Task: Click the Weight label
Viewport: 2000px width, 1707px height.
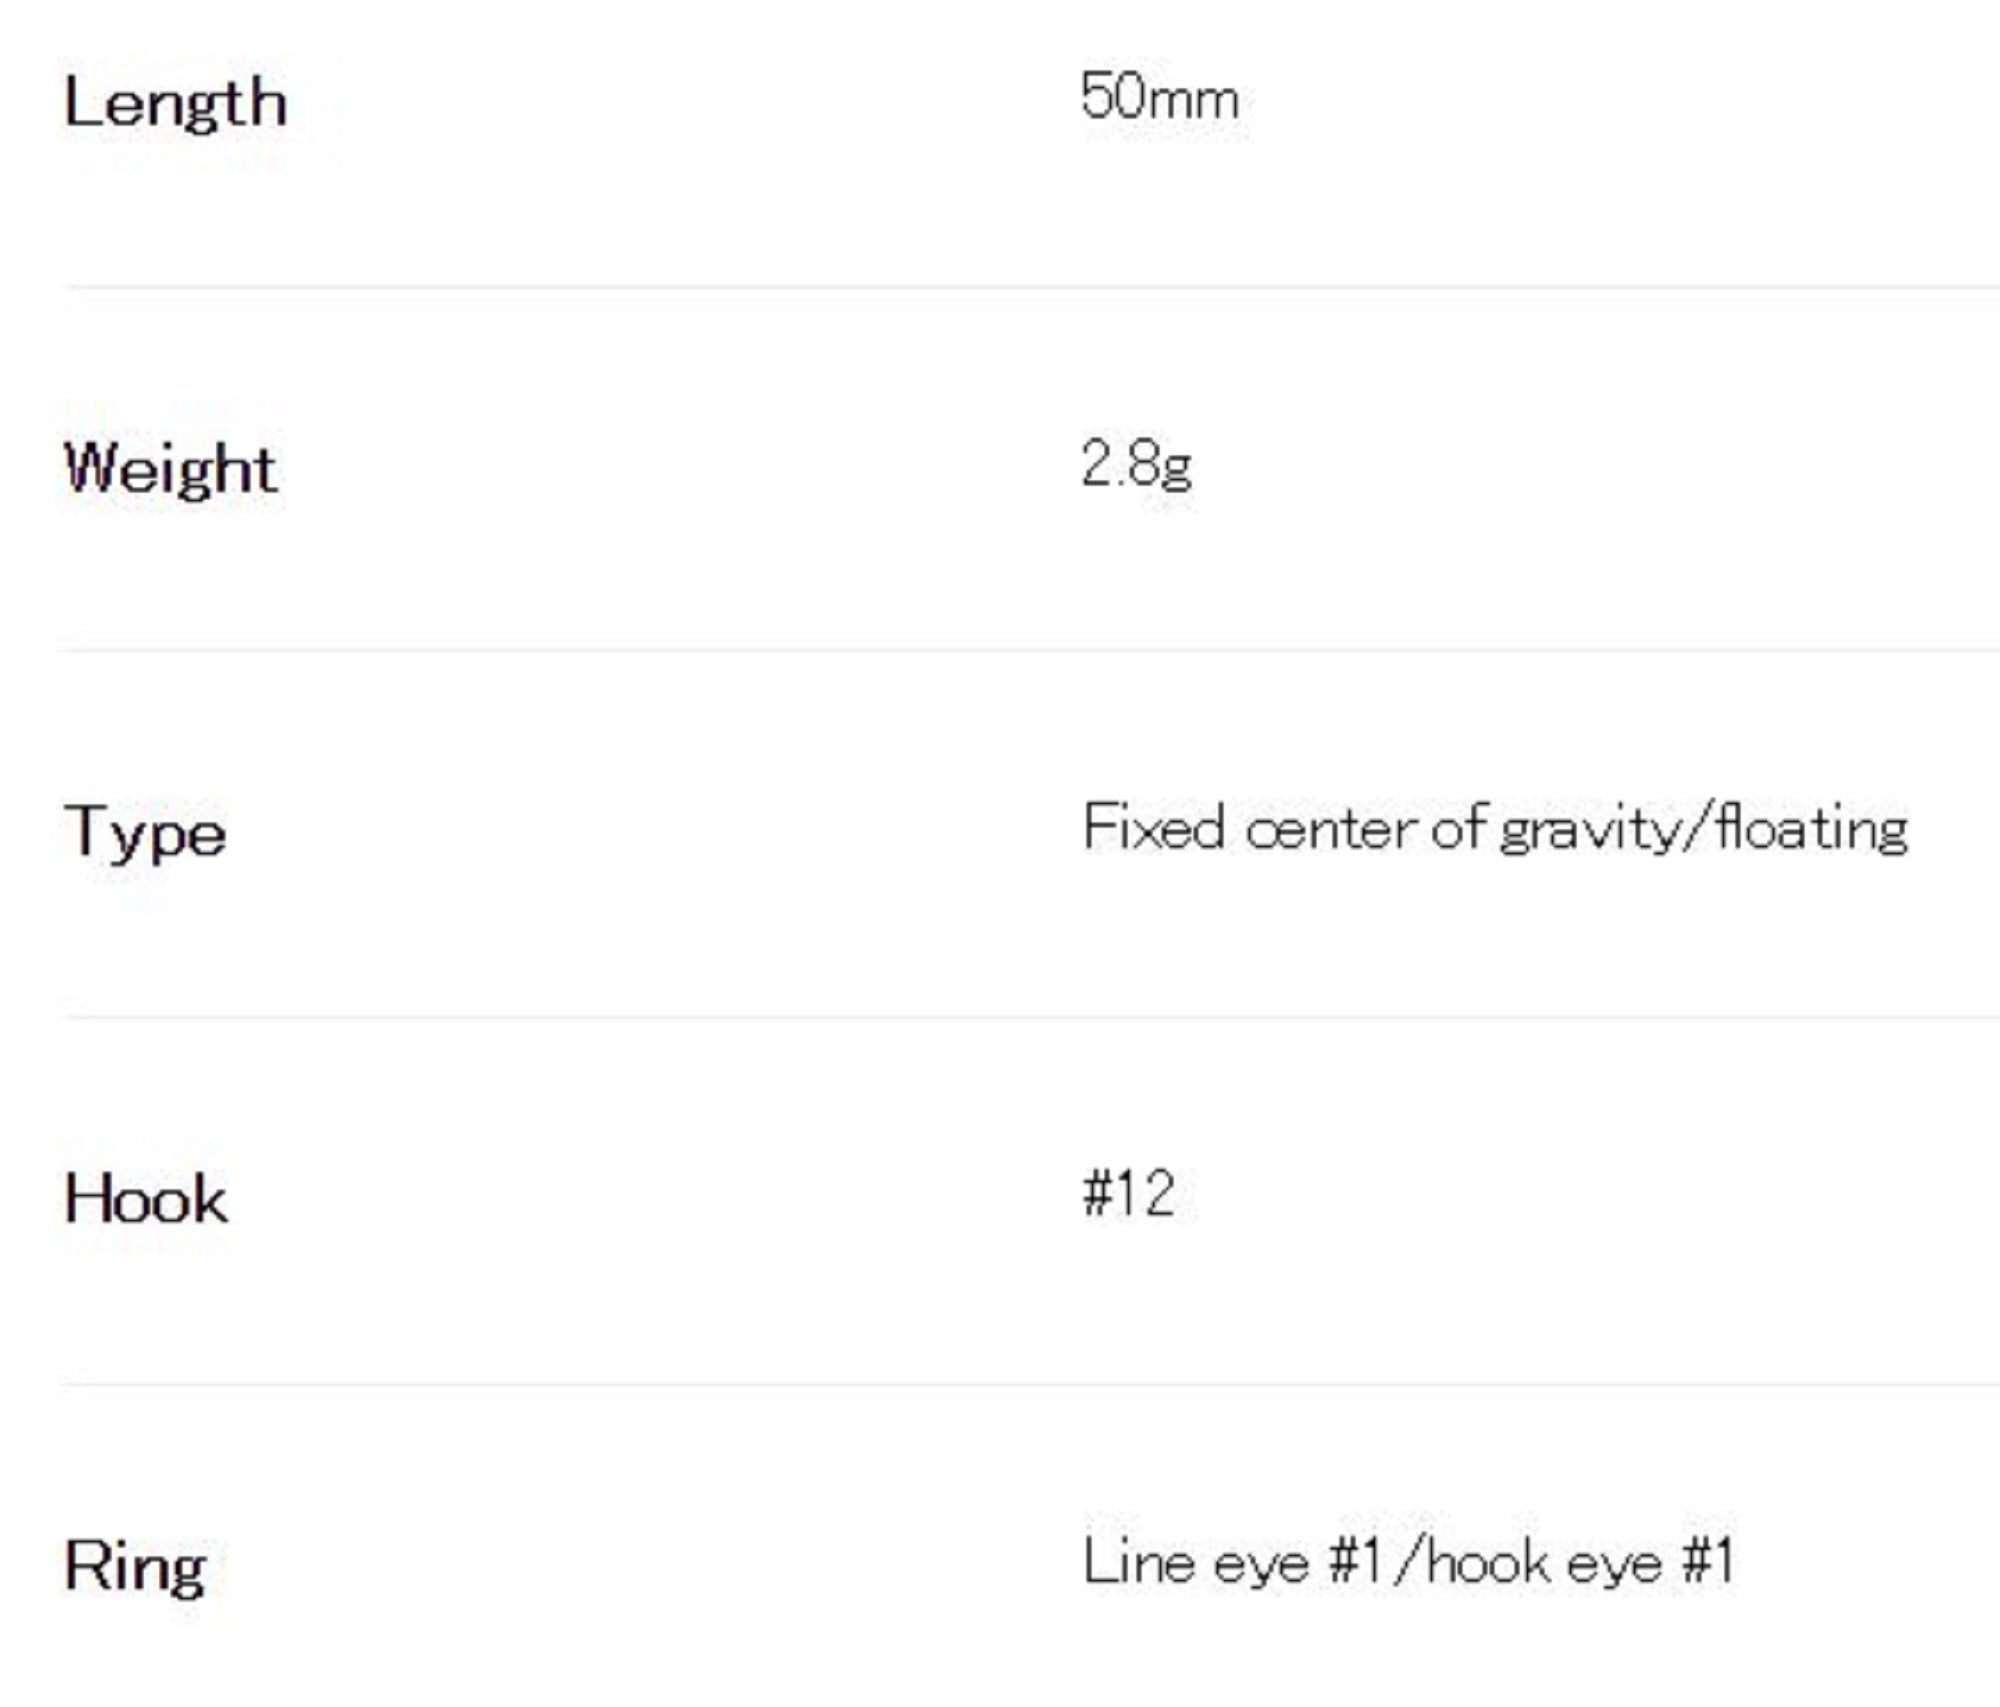Action: [x=170, y=468]
